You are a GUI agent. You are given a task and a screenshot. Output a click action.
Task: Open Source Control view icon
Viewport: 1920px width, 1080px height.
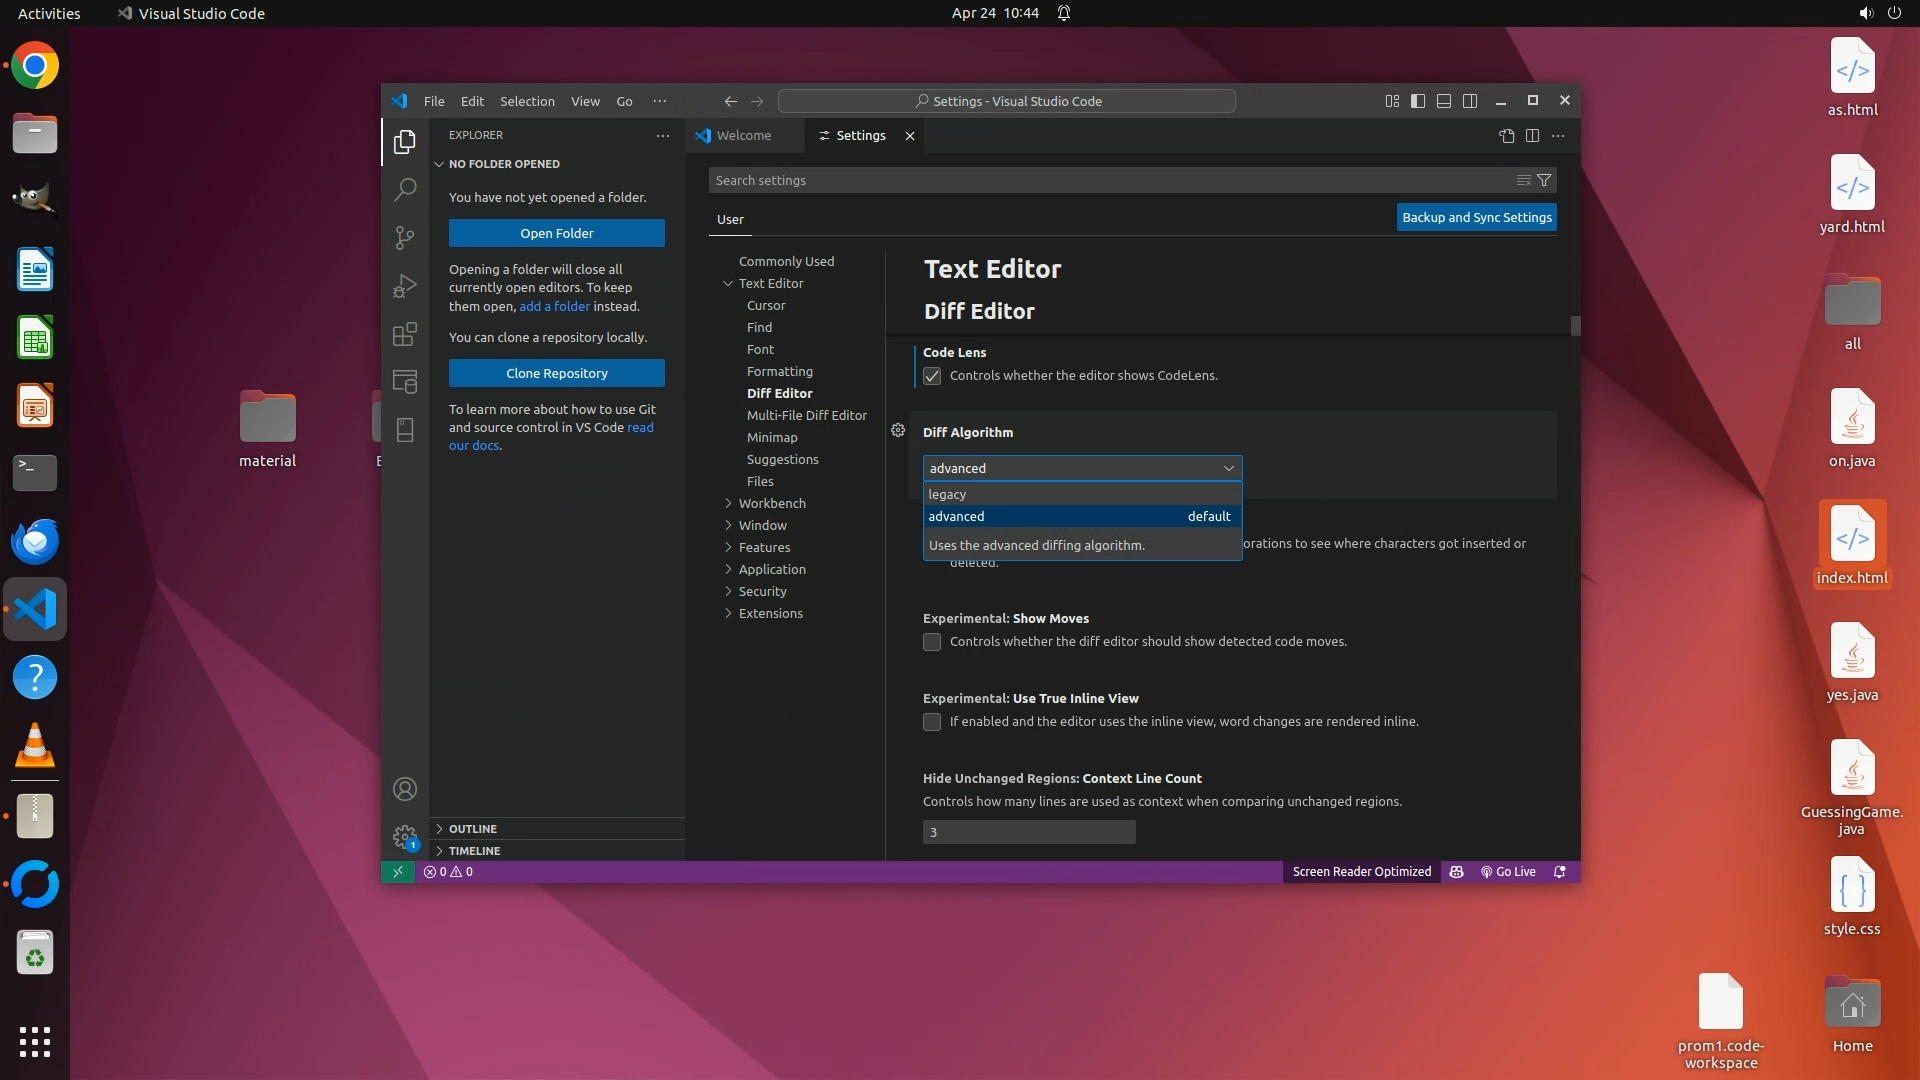click(405, 237)
